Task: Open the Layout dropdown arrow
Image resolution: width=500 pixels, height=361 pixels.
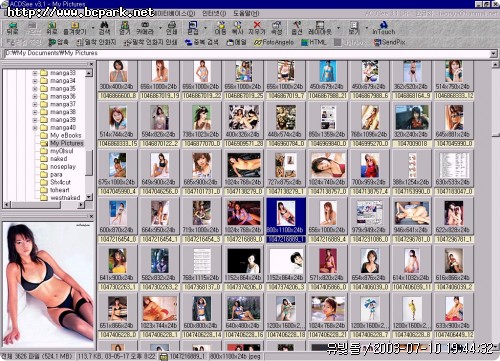Action: pyautogui.click(x=338, y=28)
